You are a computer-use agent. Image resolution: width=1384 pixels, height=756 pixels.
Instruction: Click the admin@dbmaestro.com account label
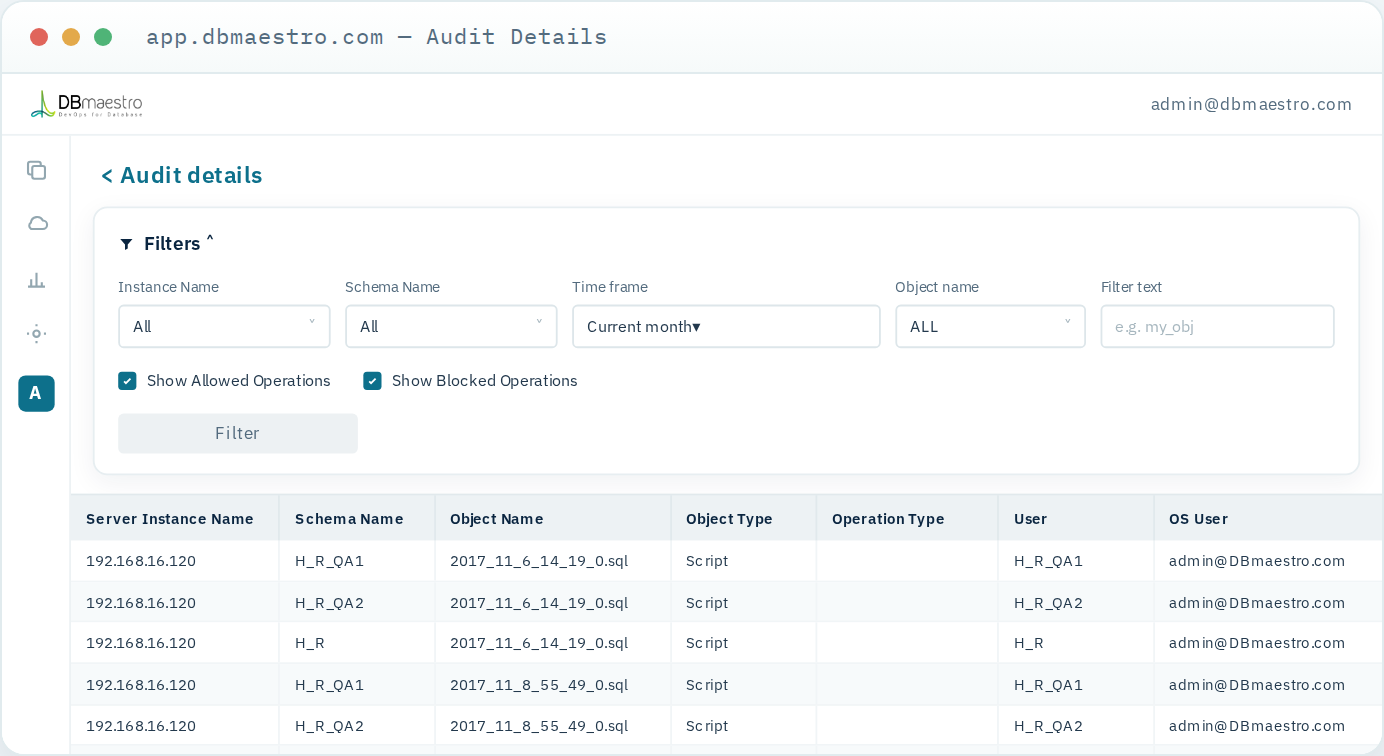pyautogui.click(x=1251, y=104)
